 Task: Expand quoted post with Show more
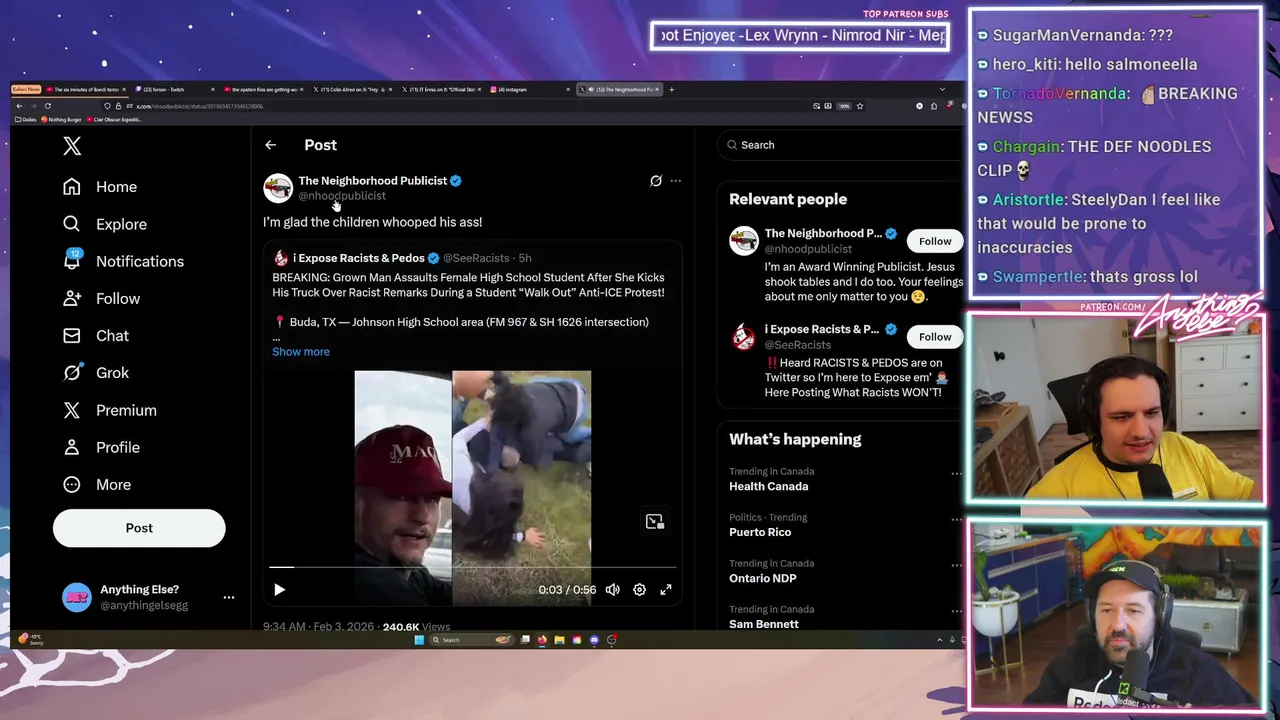point(301,351)
